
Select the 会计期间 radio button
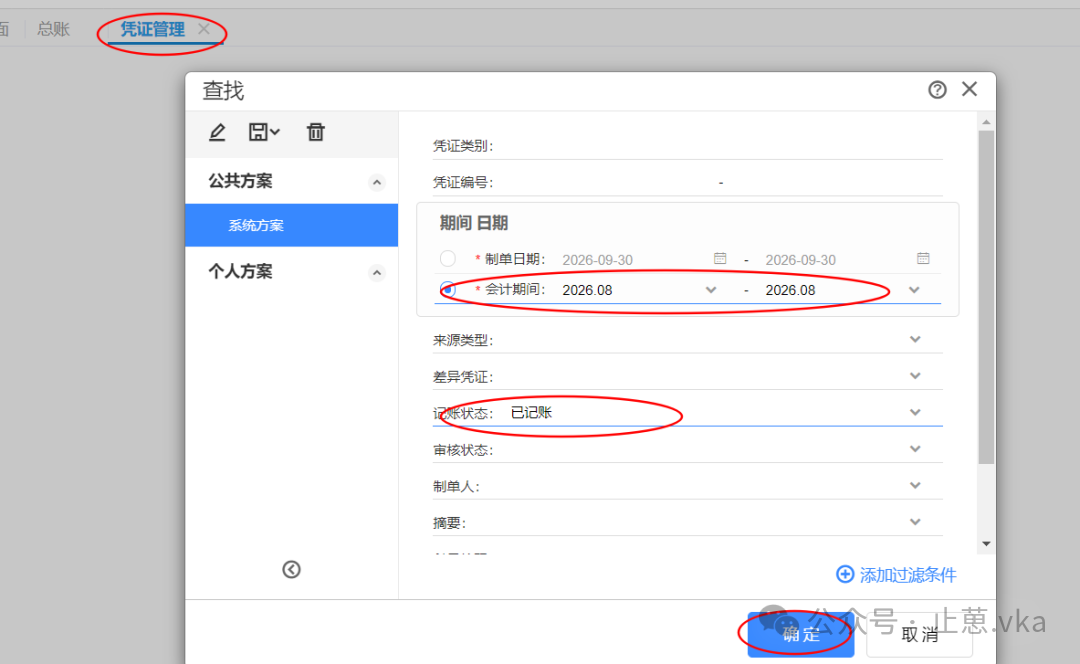point(448,289)
